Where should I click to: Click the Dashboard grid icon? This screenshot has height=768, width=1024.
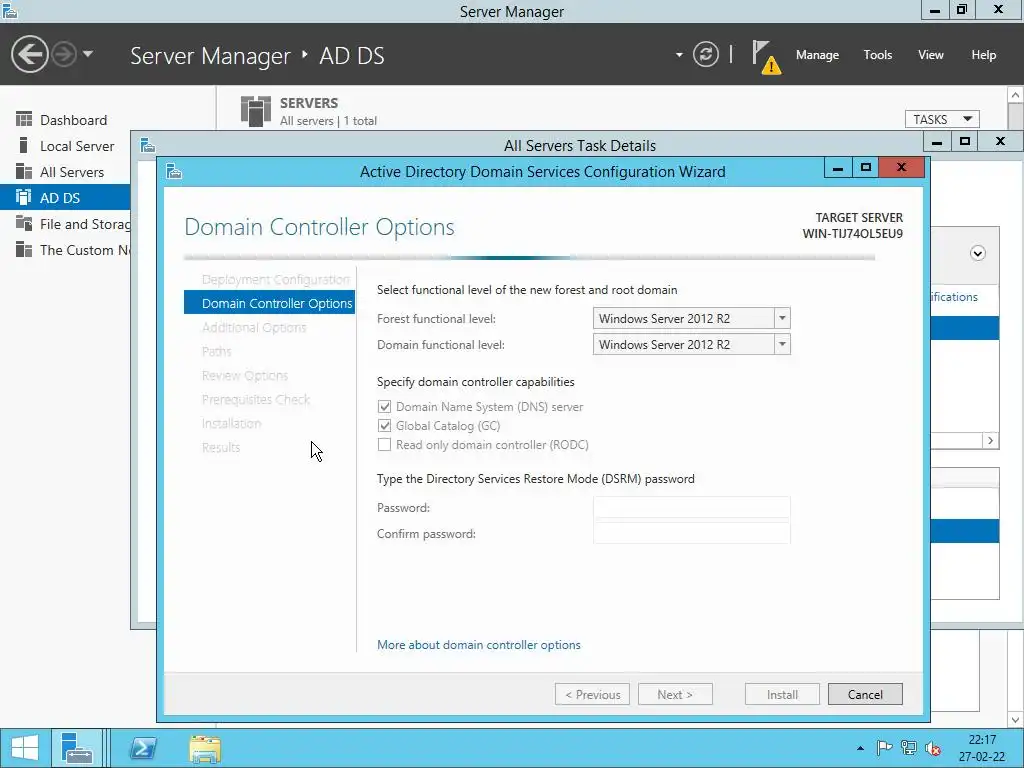[x=24, y=119]
